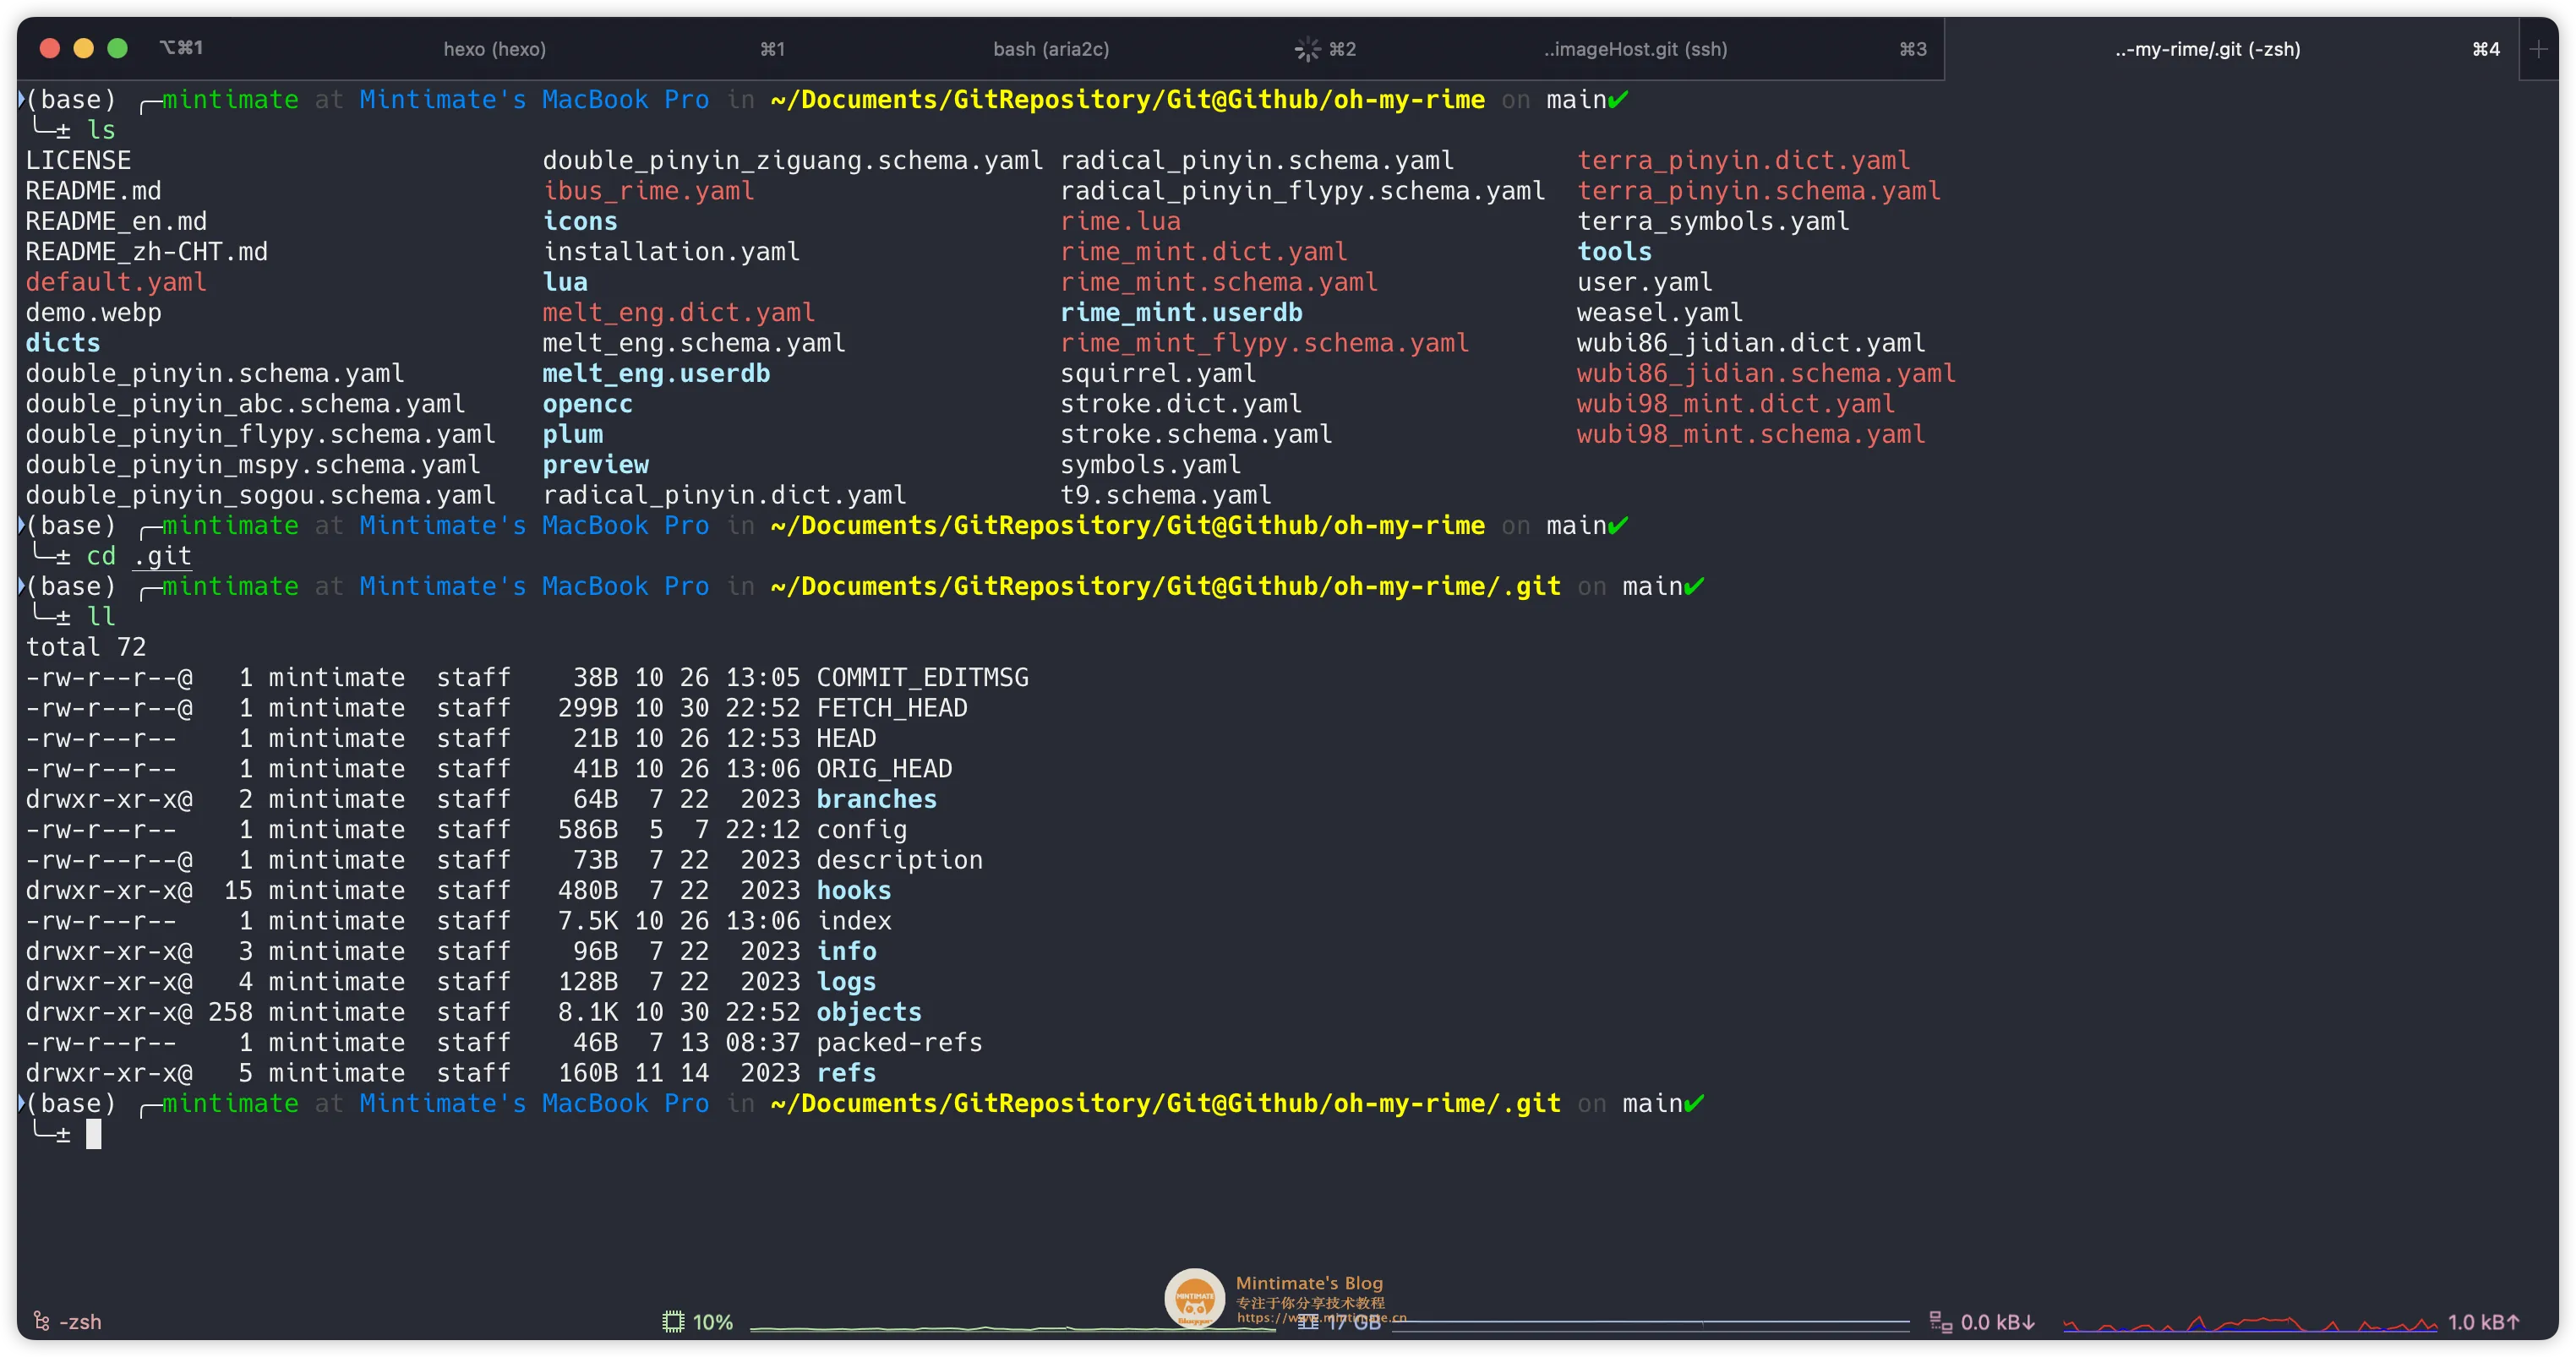Click packed-refs in the listing
The image size is (2576, 1357).
point(899,1042)
